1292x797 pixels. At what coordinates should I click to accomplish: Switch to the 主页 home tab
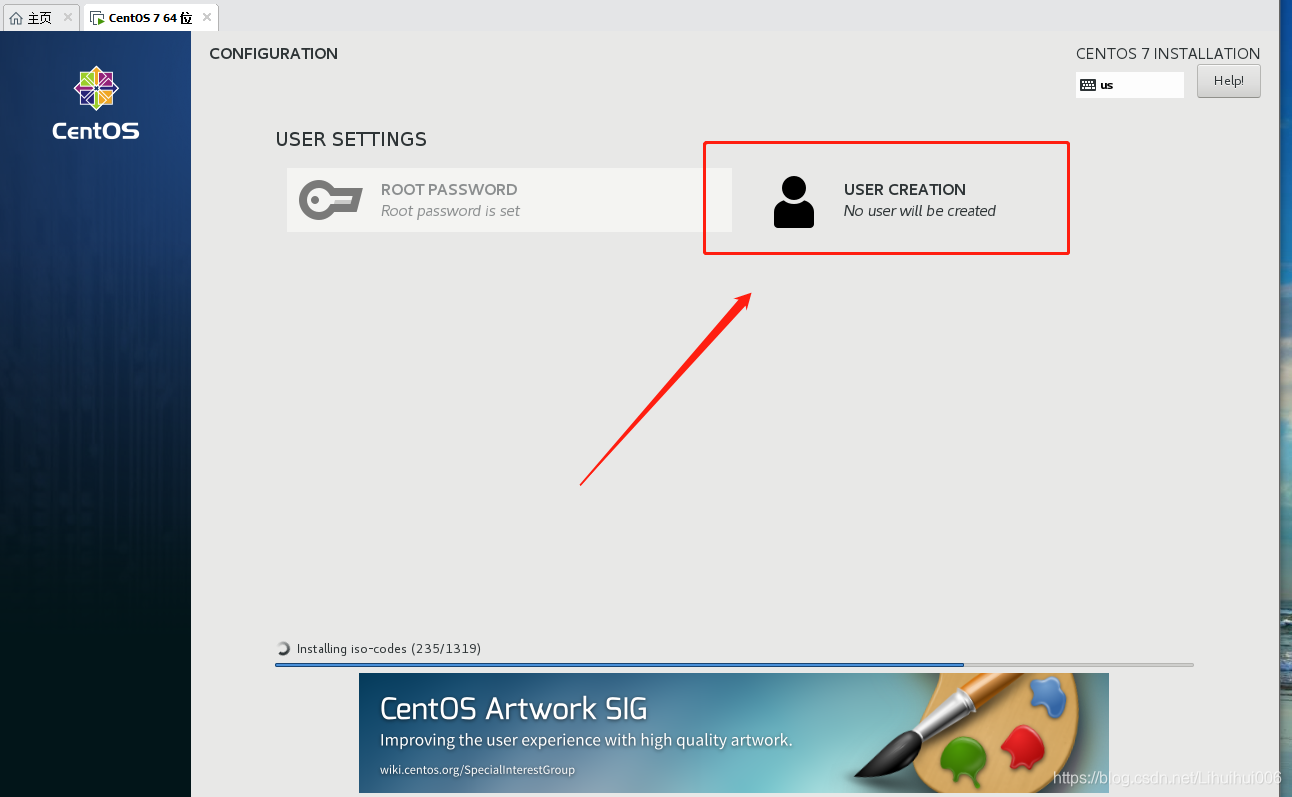(40, 18)
